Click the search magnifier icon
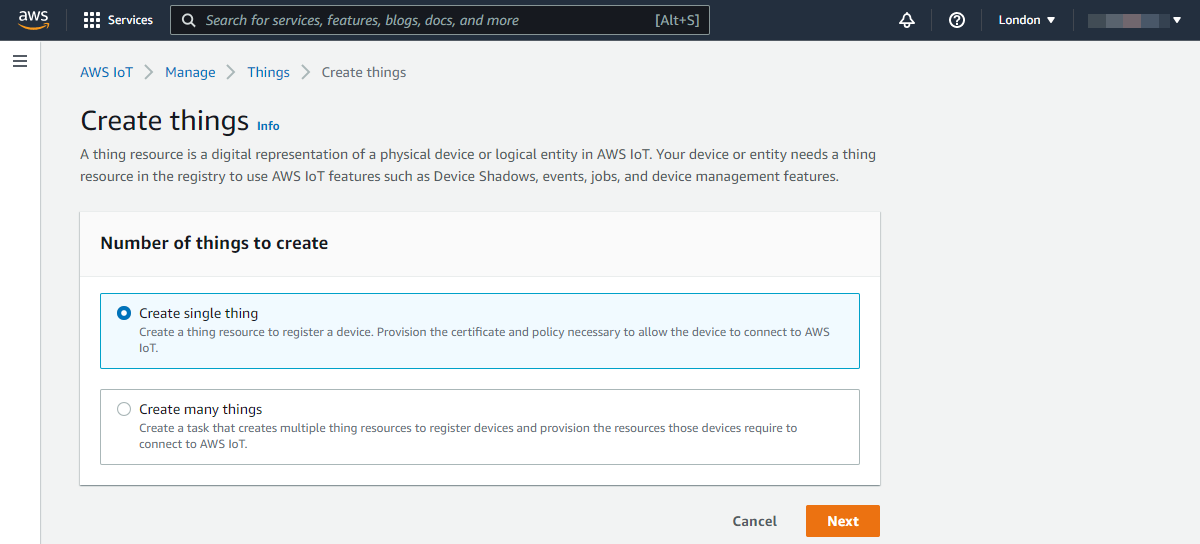1200x544 pixels. click(x=188, y=20)
